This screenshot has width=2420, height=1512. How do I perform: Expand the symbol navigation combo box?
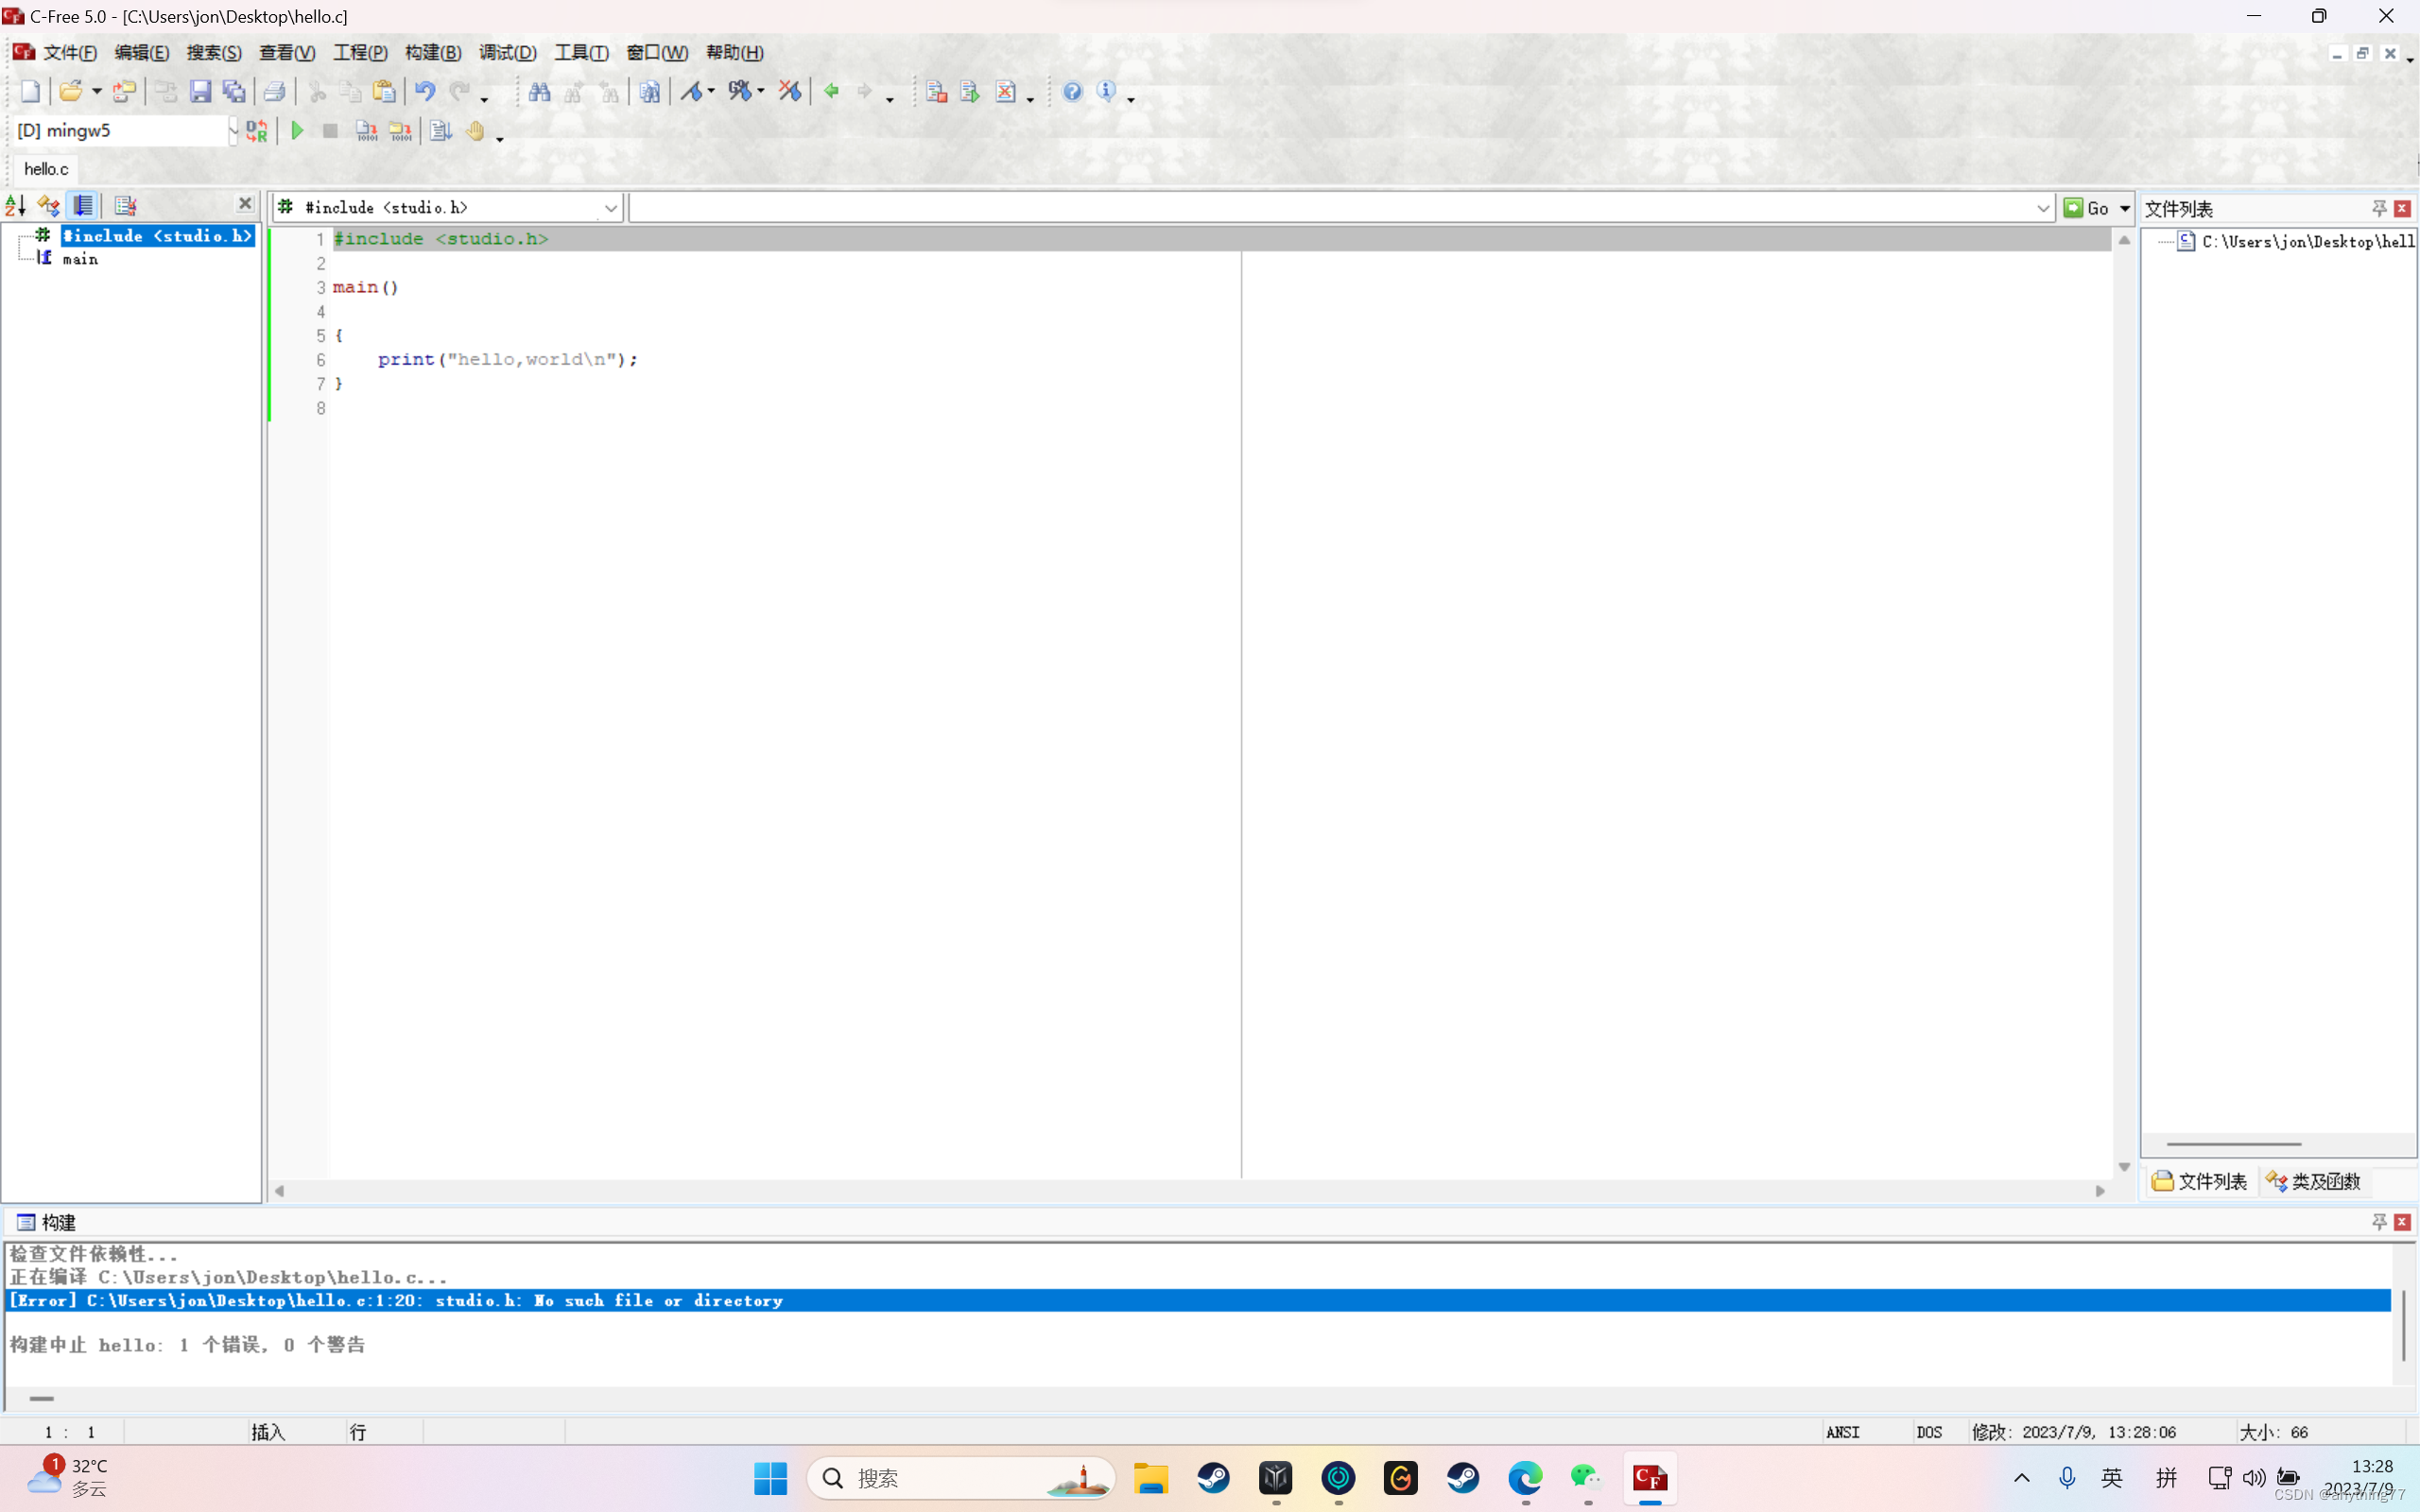coord(611,208)
